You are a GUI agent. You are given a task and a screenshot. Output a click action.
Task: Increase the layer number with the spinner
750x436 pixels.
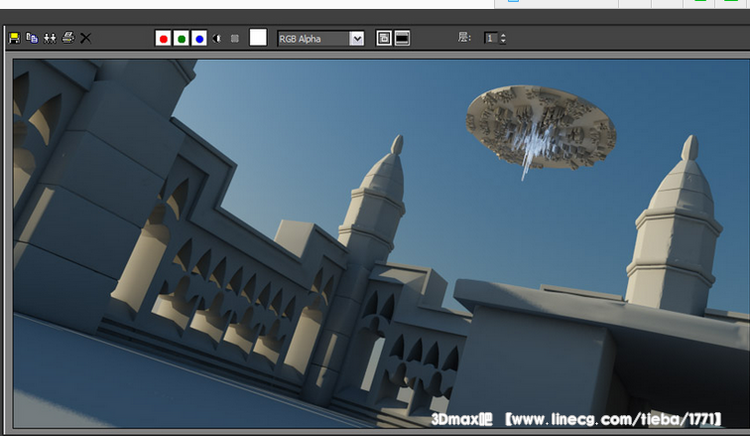coord(503,35)
